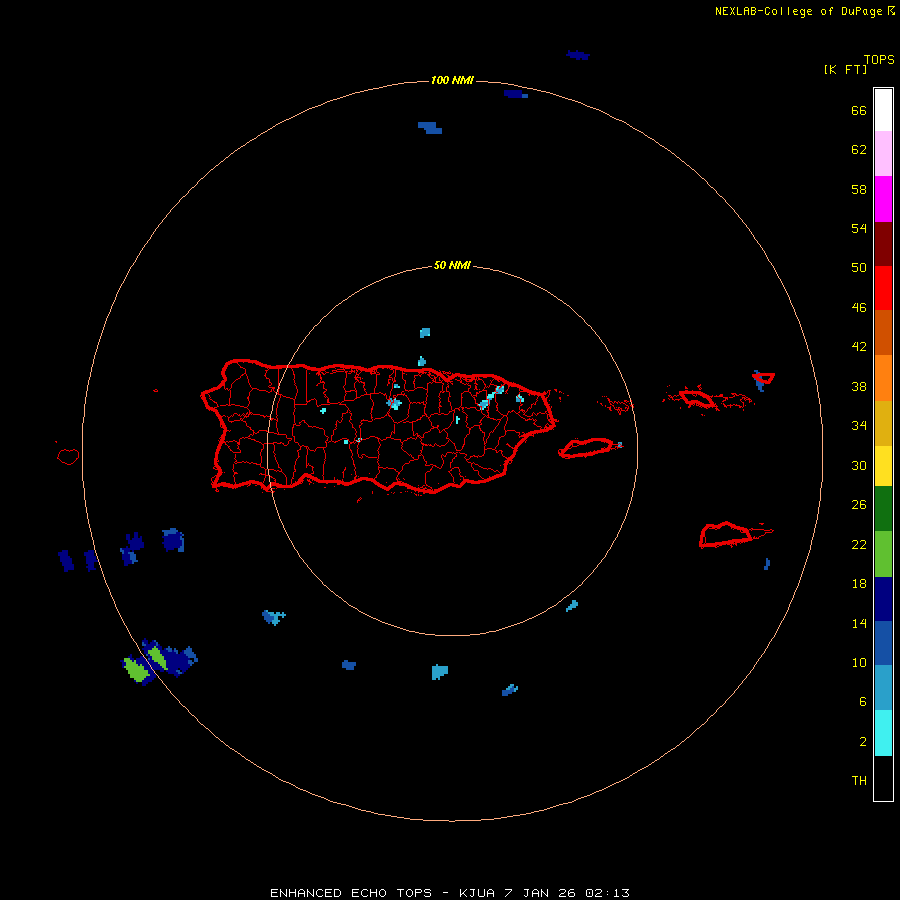Click the dark orange legend swatch
The height and width of the screenshot is (900, 900).
[x=883, y=332]
